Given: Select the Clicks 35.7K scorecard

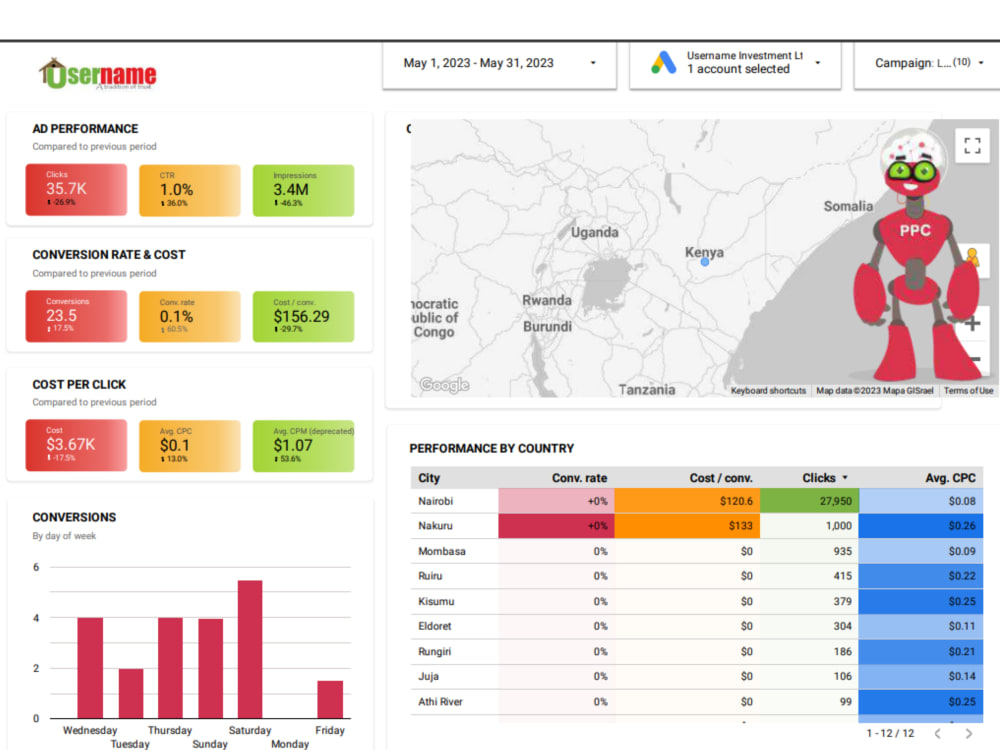Looking at the screenshot, I should click(76, 189).
